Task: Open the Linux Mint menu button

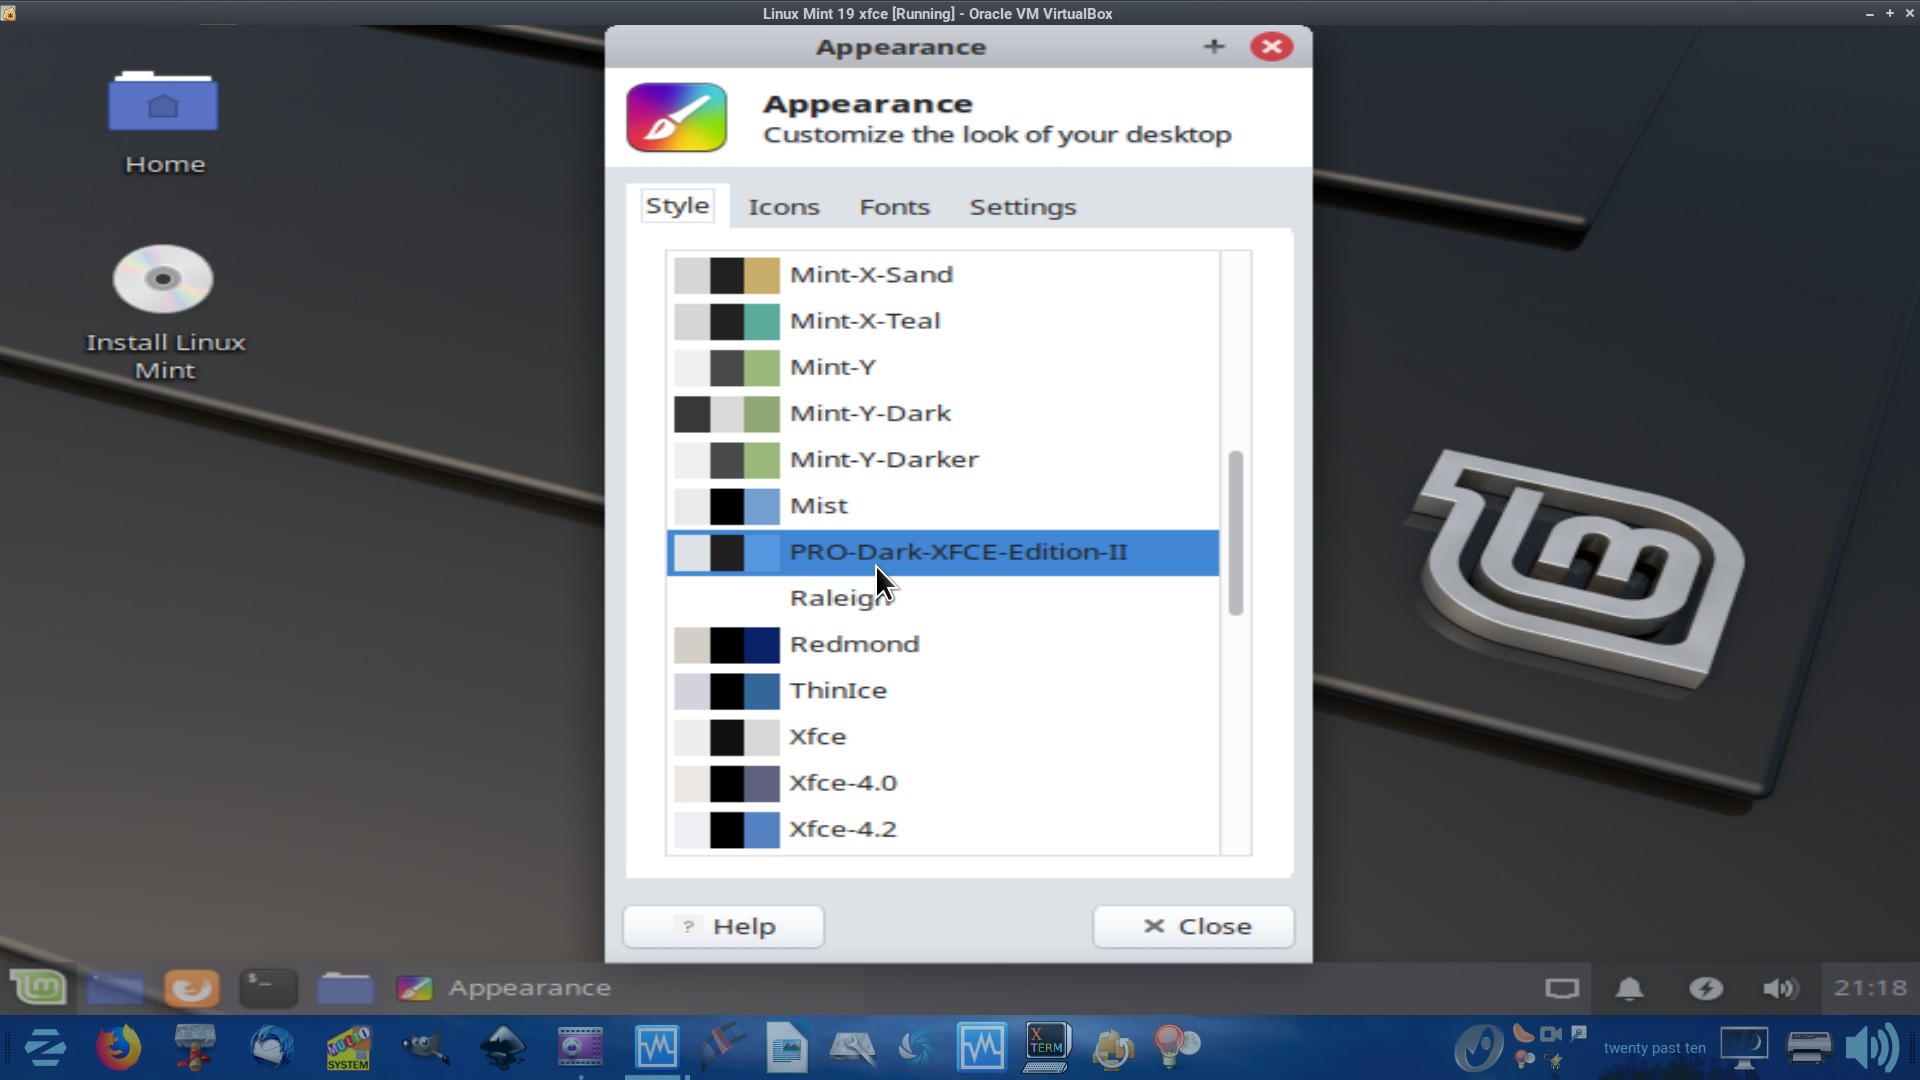Action: (38, 988)
